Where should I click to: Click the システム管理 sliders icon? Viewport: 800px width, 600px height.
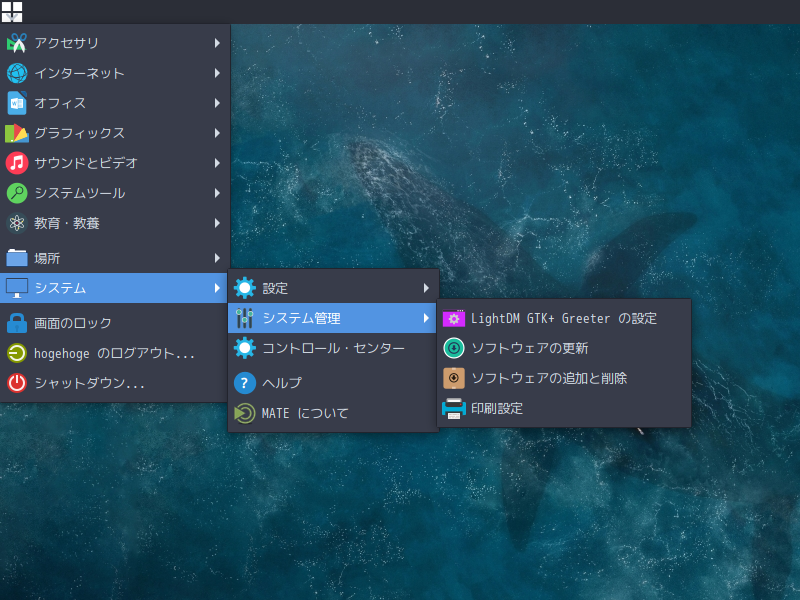[x=244, y=318]
